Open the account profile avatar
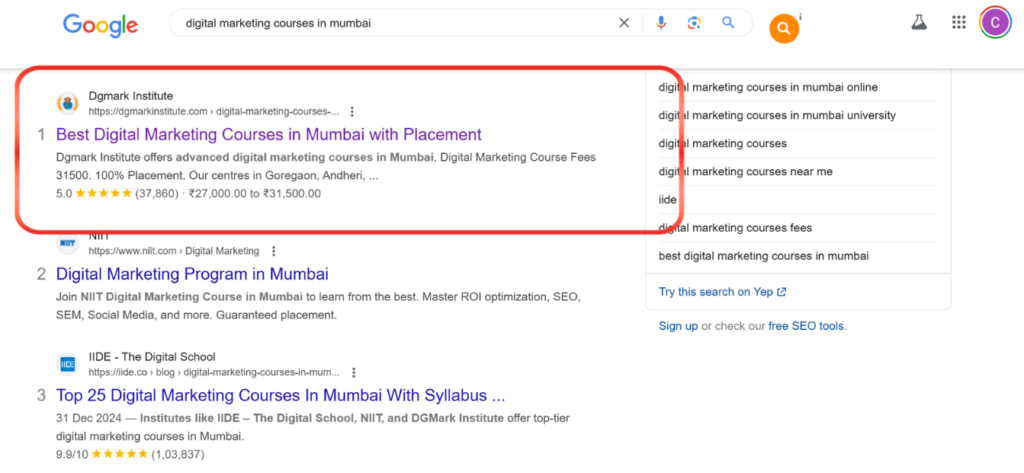This screenshot has width=1024, height=473. [x=995, y=22]
